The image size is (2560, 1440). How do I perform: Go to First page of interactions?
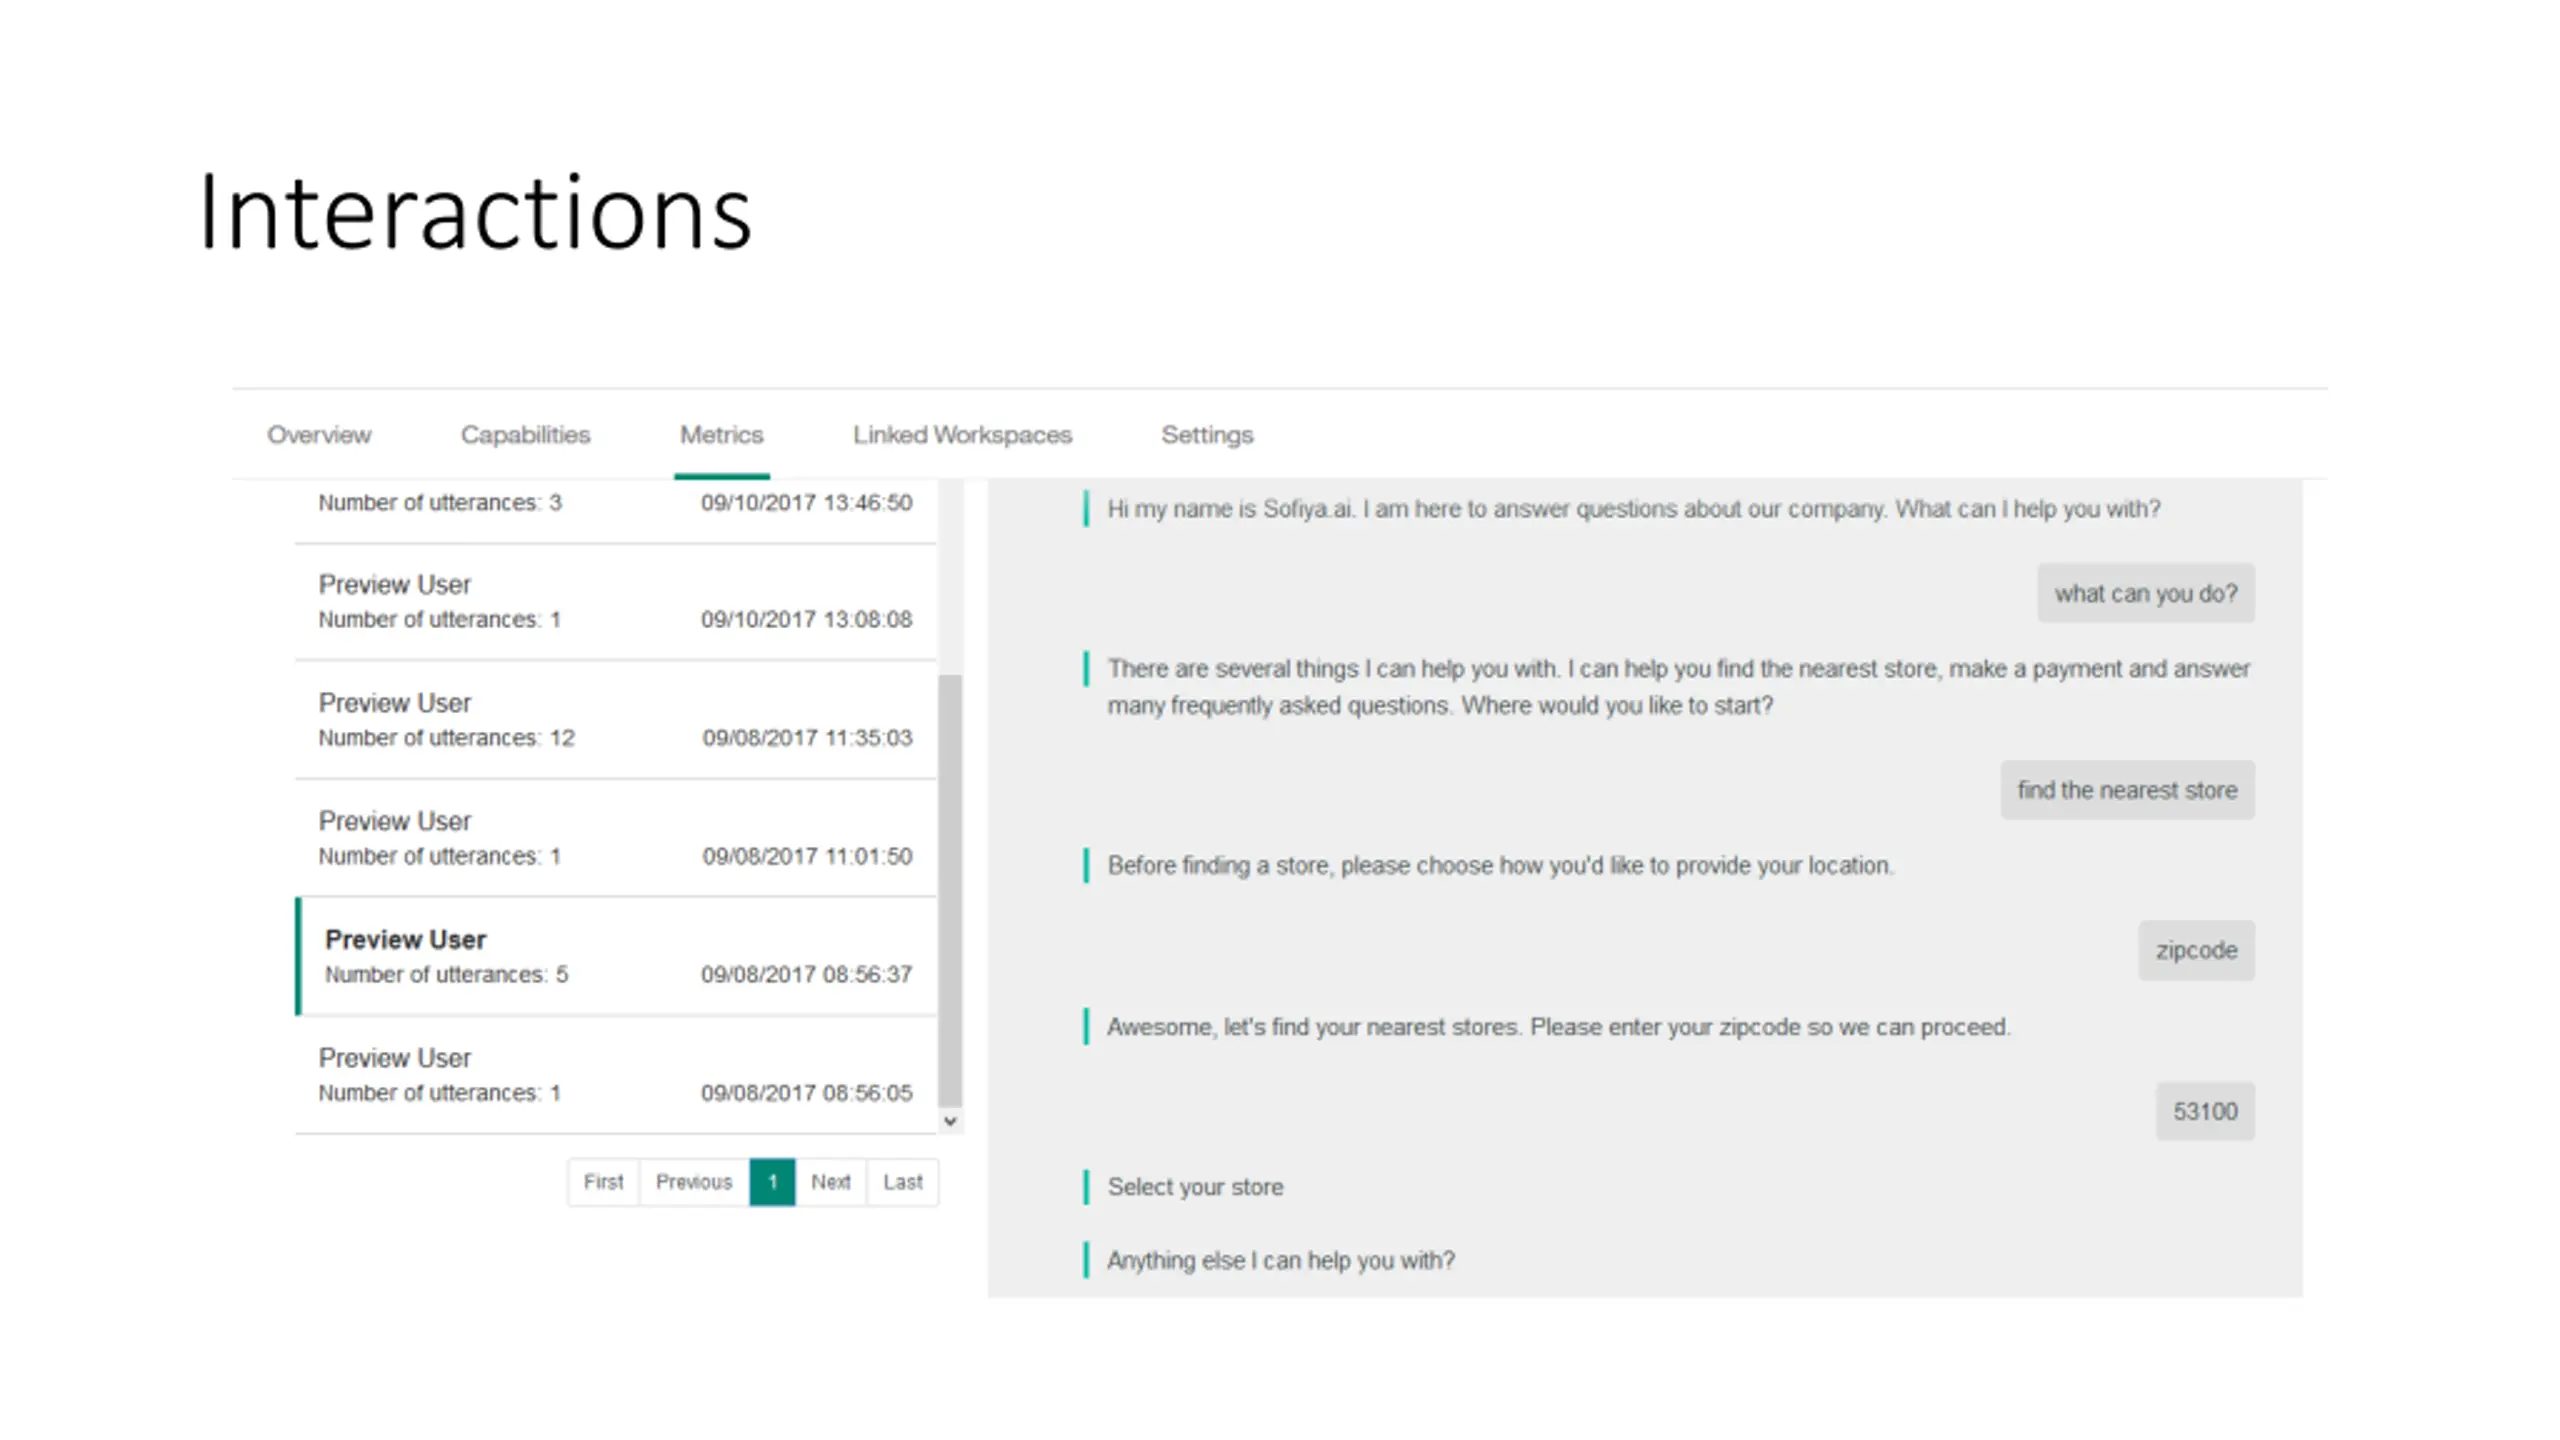tap(603, 1182)
